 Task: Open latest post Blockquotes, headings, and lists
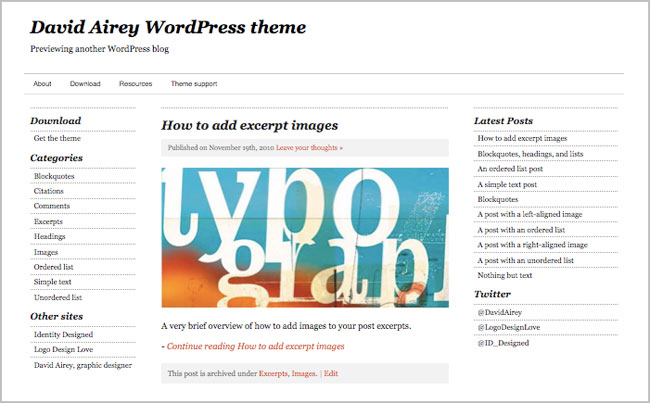[x=530, y=154]
